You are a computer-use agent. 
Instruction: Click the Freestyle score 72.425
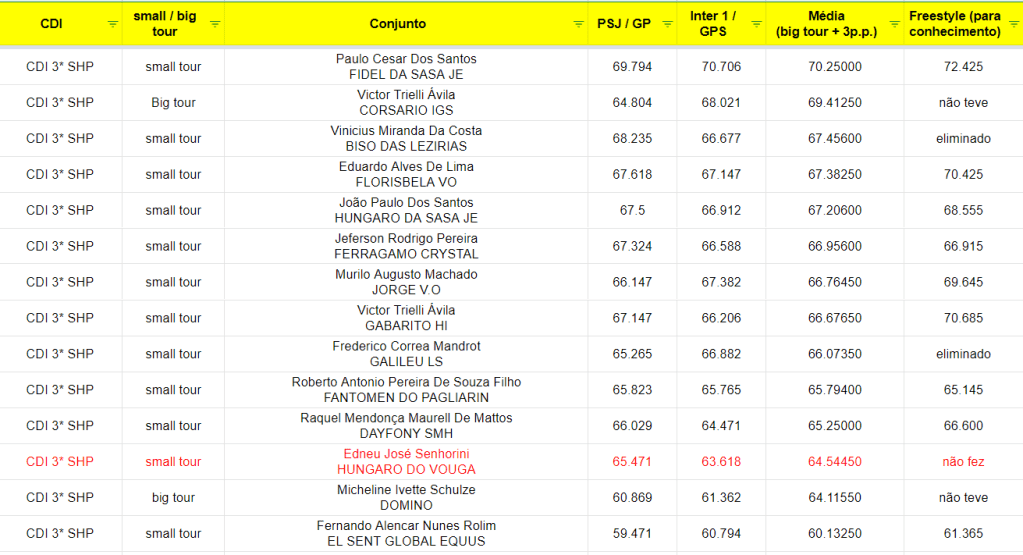[x=963, y=67]
